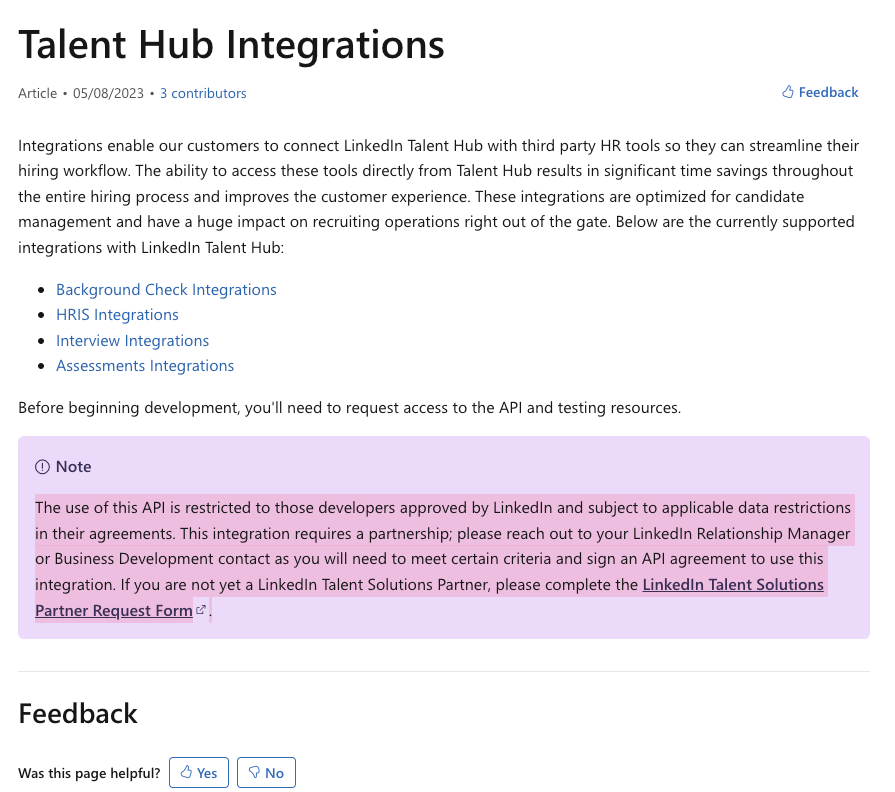Click the highlighted note text about API restrictions
This screenshot has height=792, width=895.
tap(443, 559)
